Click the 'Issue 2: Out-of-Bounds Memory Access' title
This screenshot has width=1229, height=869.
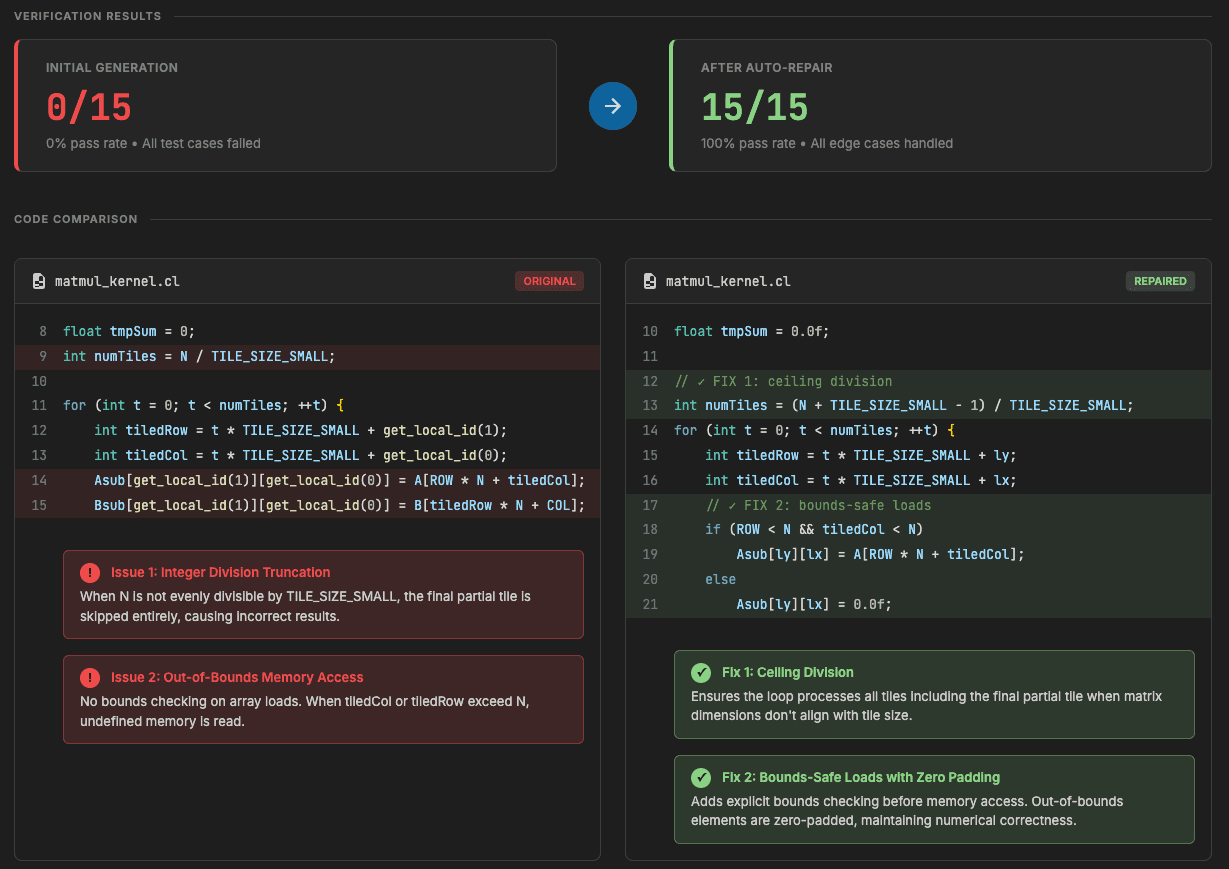[237, 678]
